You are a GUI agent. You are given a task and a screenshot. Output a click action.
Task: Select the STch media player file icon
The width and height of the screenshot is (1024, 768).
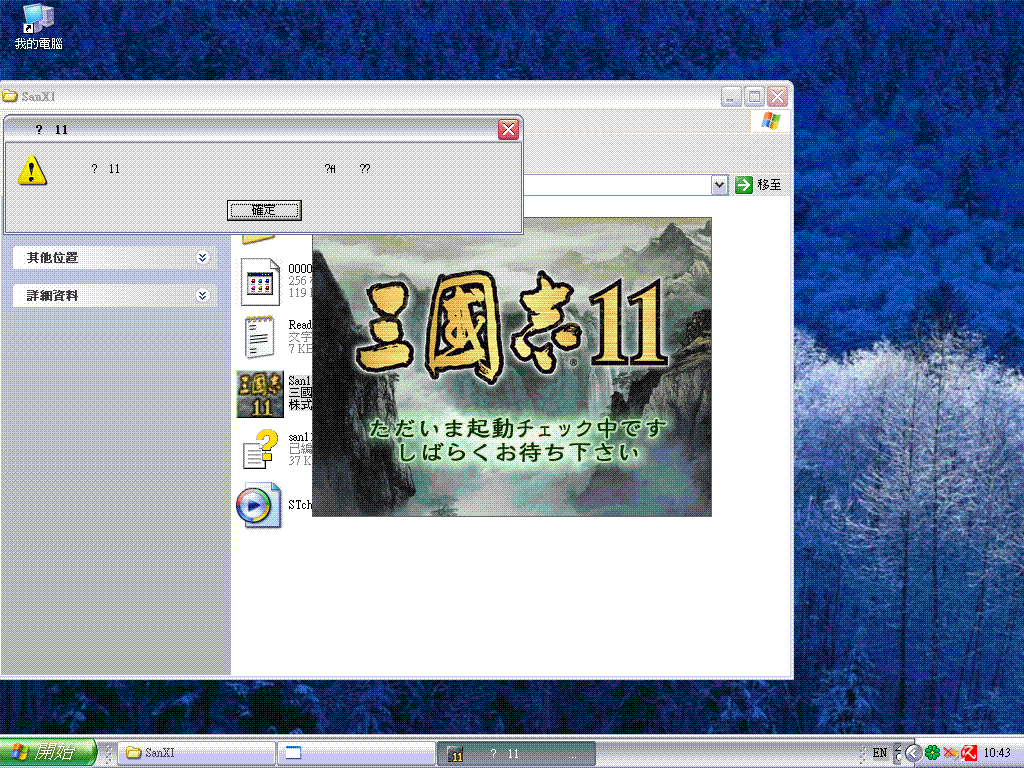click(x=259, y=505)
